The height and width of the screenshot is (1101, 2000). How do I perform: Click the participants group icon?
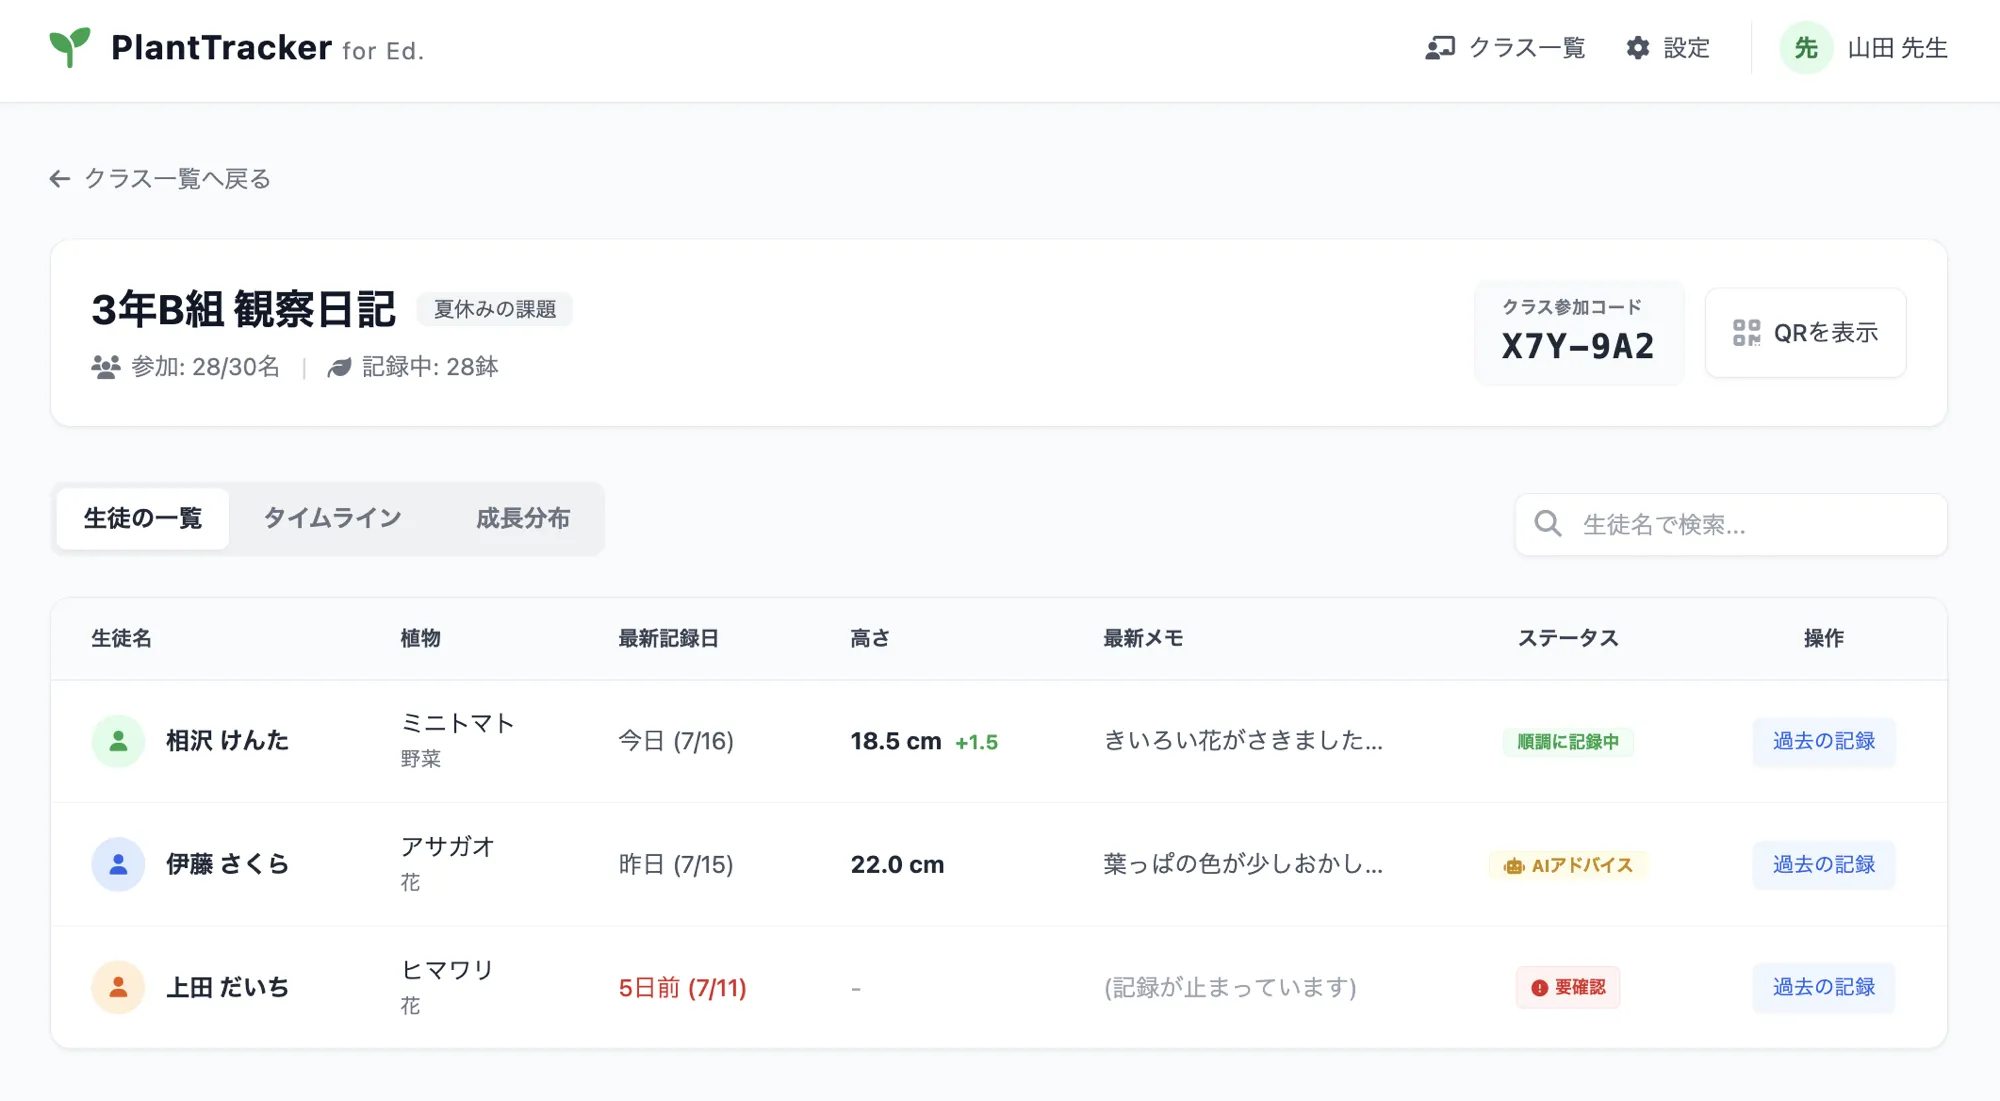(x=105, y=367)
